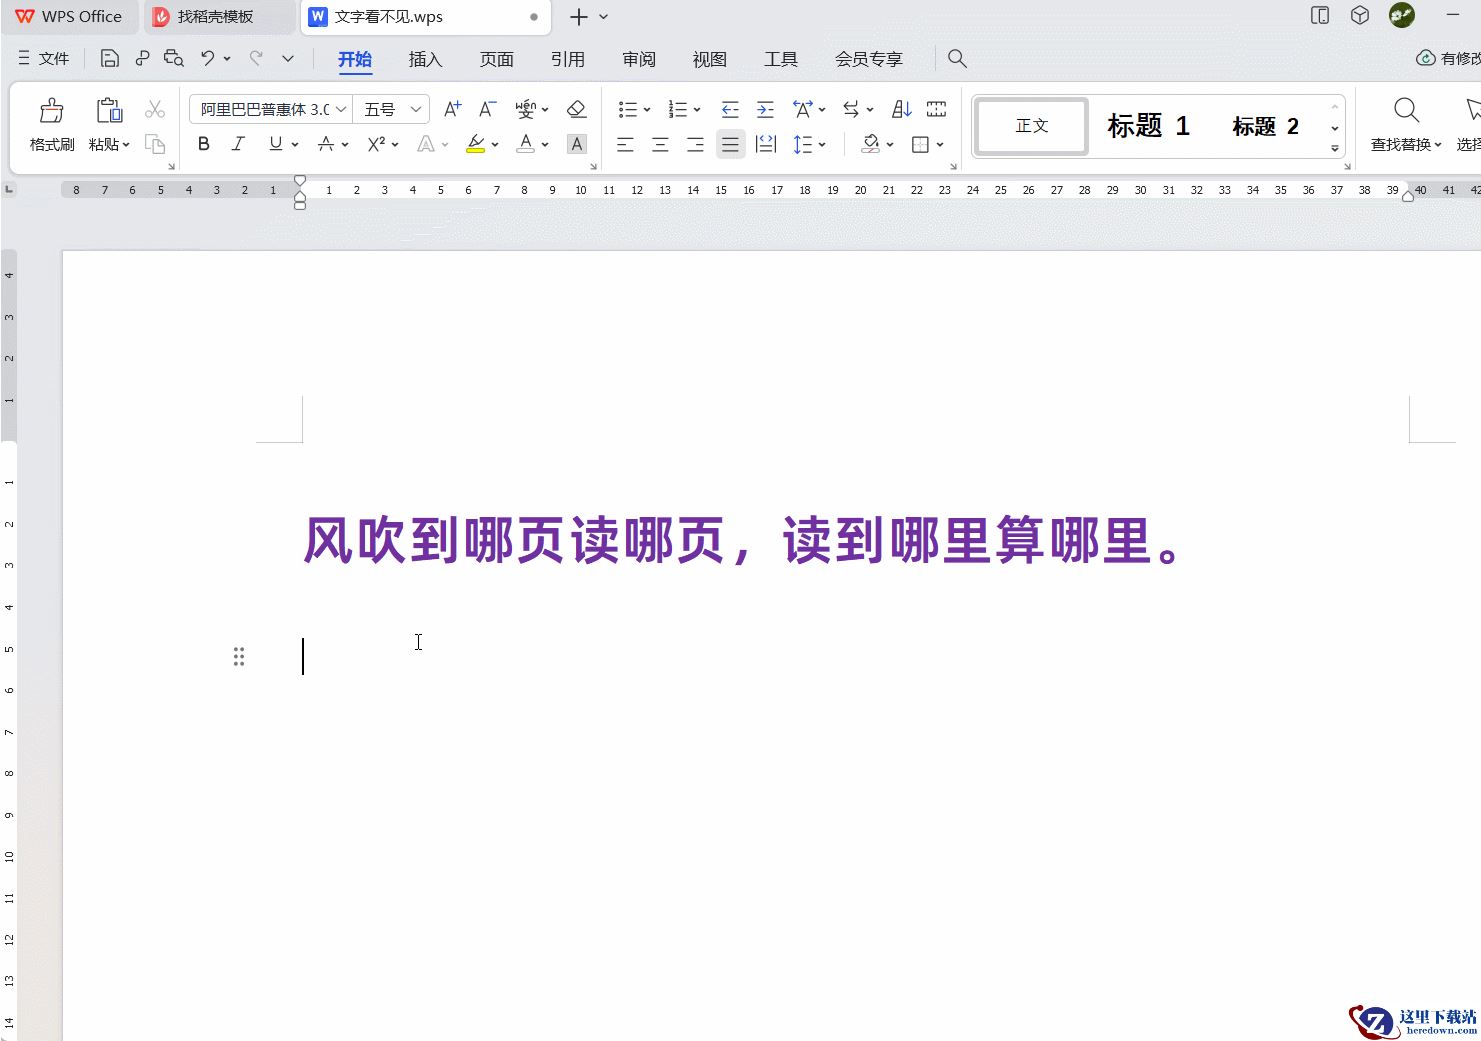
Task: Open the 审阅 (Review) ribbon tab
Action: point(638,59)
